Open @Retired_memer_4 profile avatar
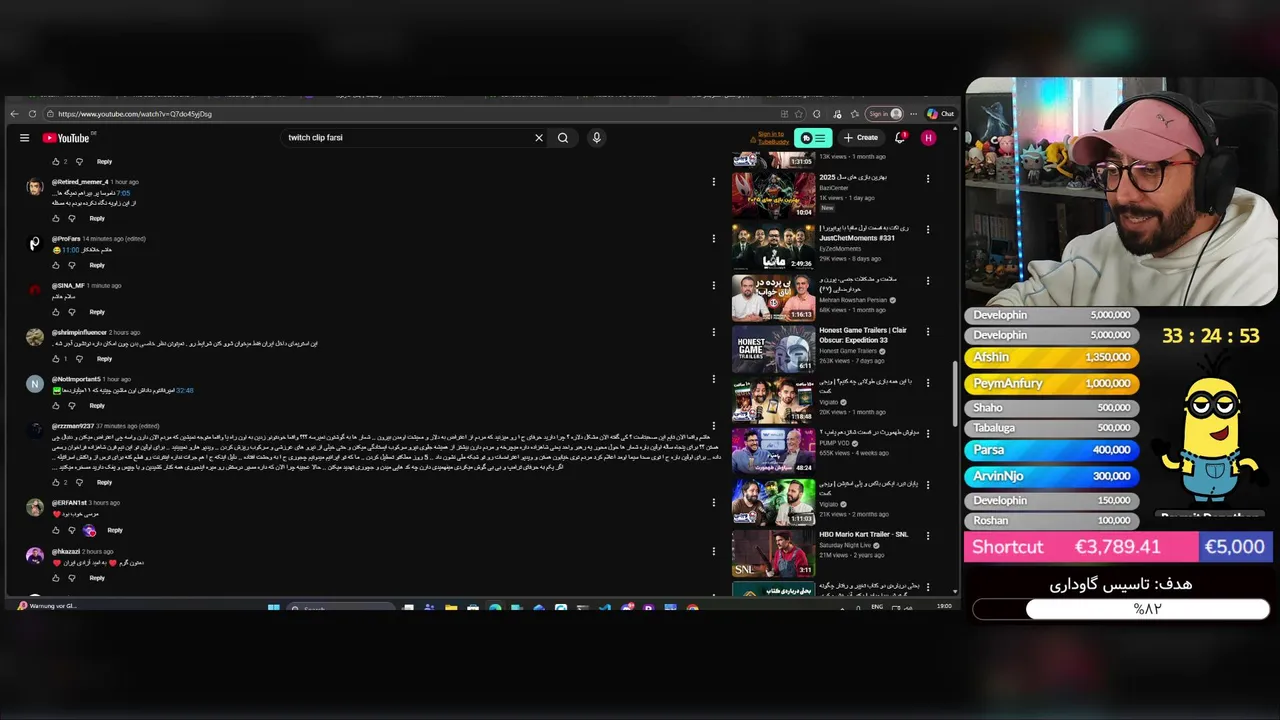Screen dimensions: 1280x720 pos(35,187)
